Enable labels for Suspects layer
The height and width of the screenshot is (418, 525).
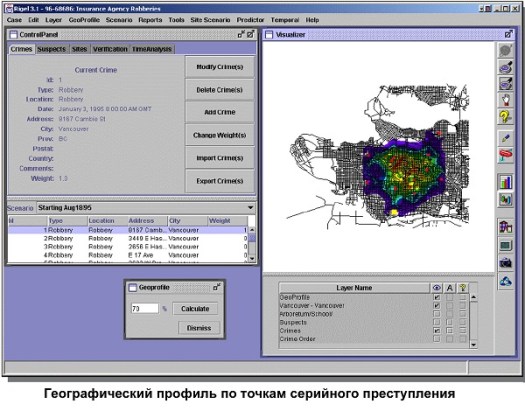(450, 322)
